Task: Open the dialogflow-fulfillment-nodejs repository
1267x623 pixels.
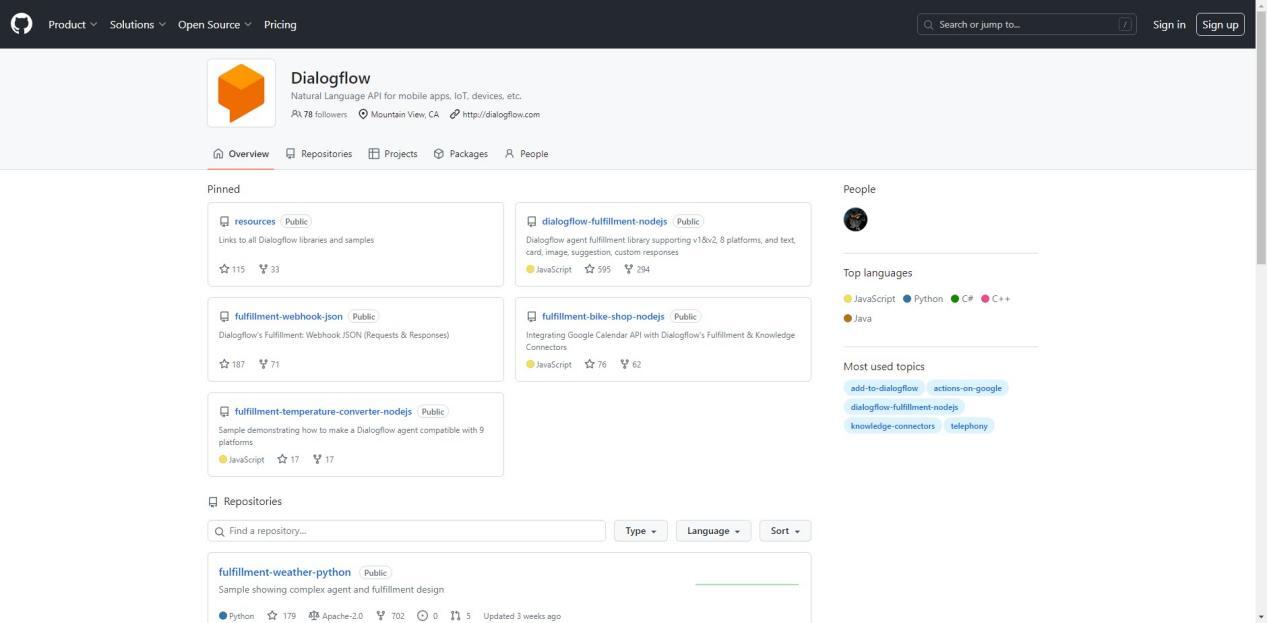Action: 604,221
